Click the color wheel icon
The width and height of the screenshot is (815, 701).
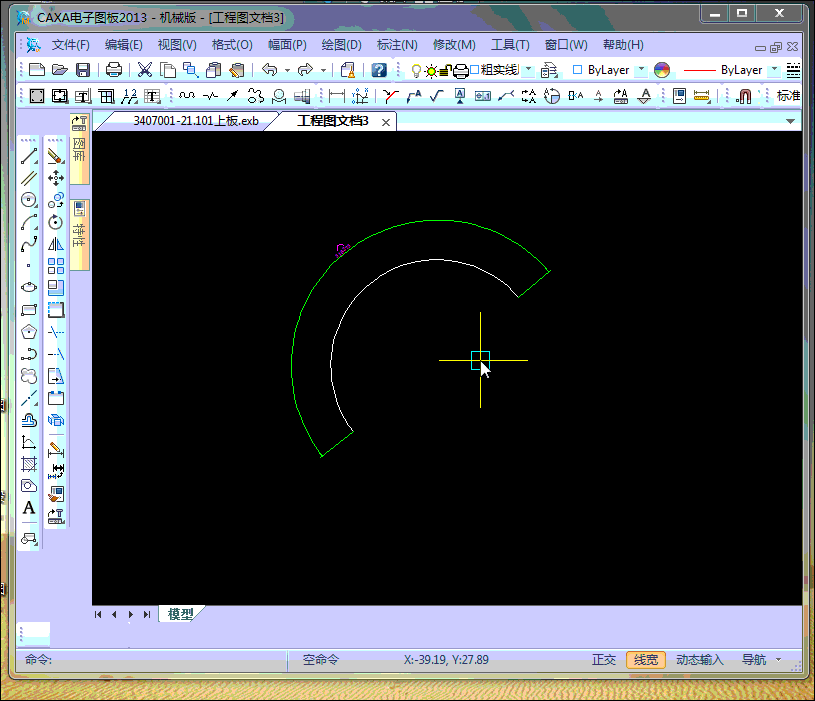point(662,70)
